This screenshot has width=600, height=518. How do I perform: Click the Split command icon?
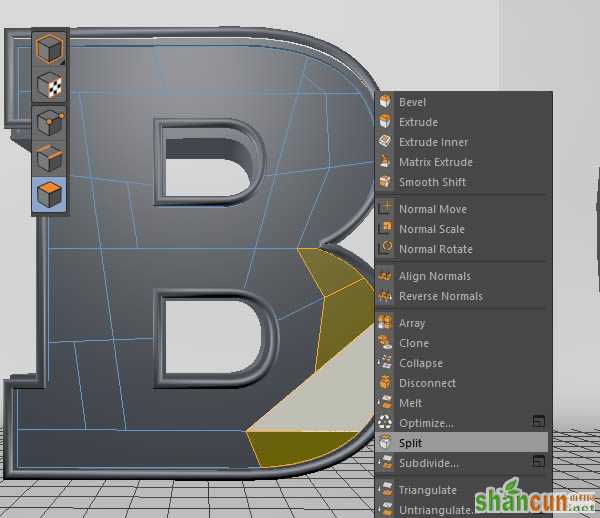[x=385, y=442]
